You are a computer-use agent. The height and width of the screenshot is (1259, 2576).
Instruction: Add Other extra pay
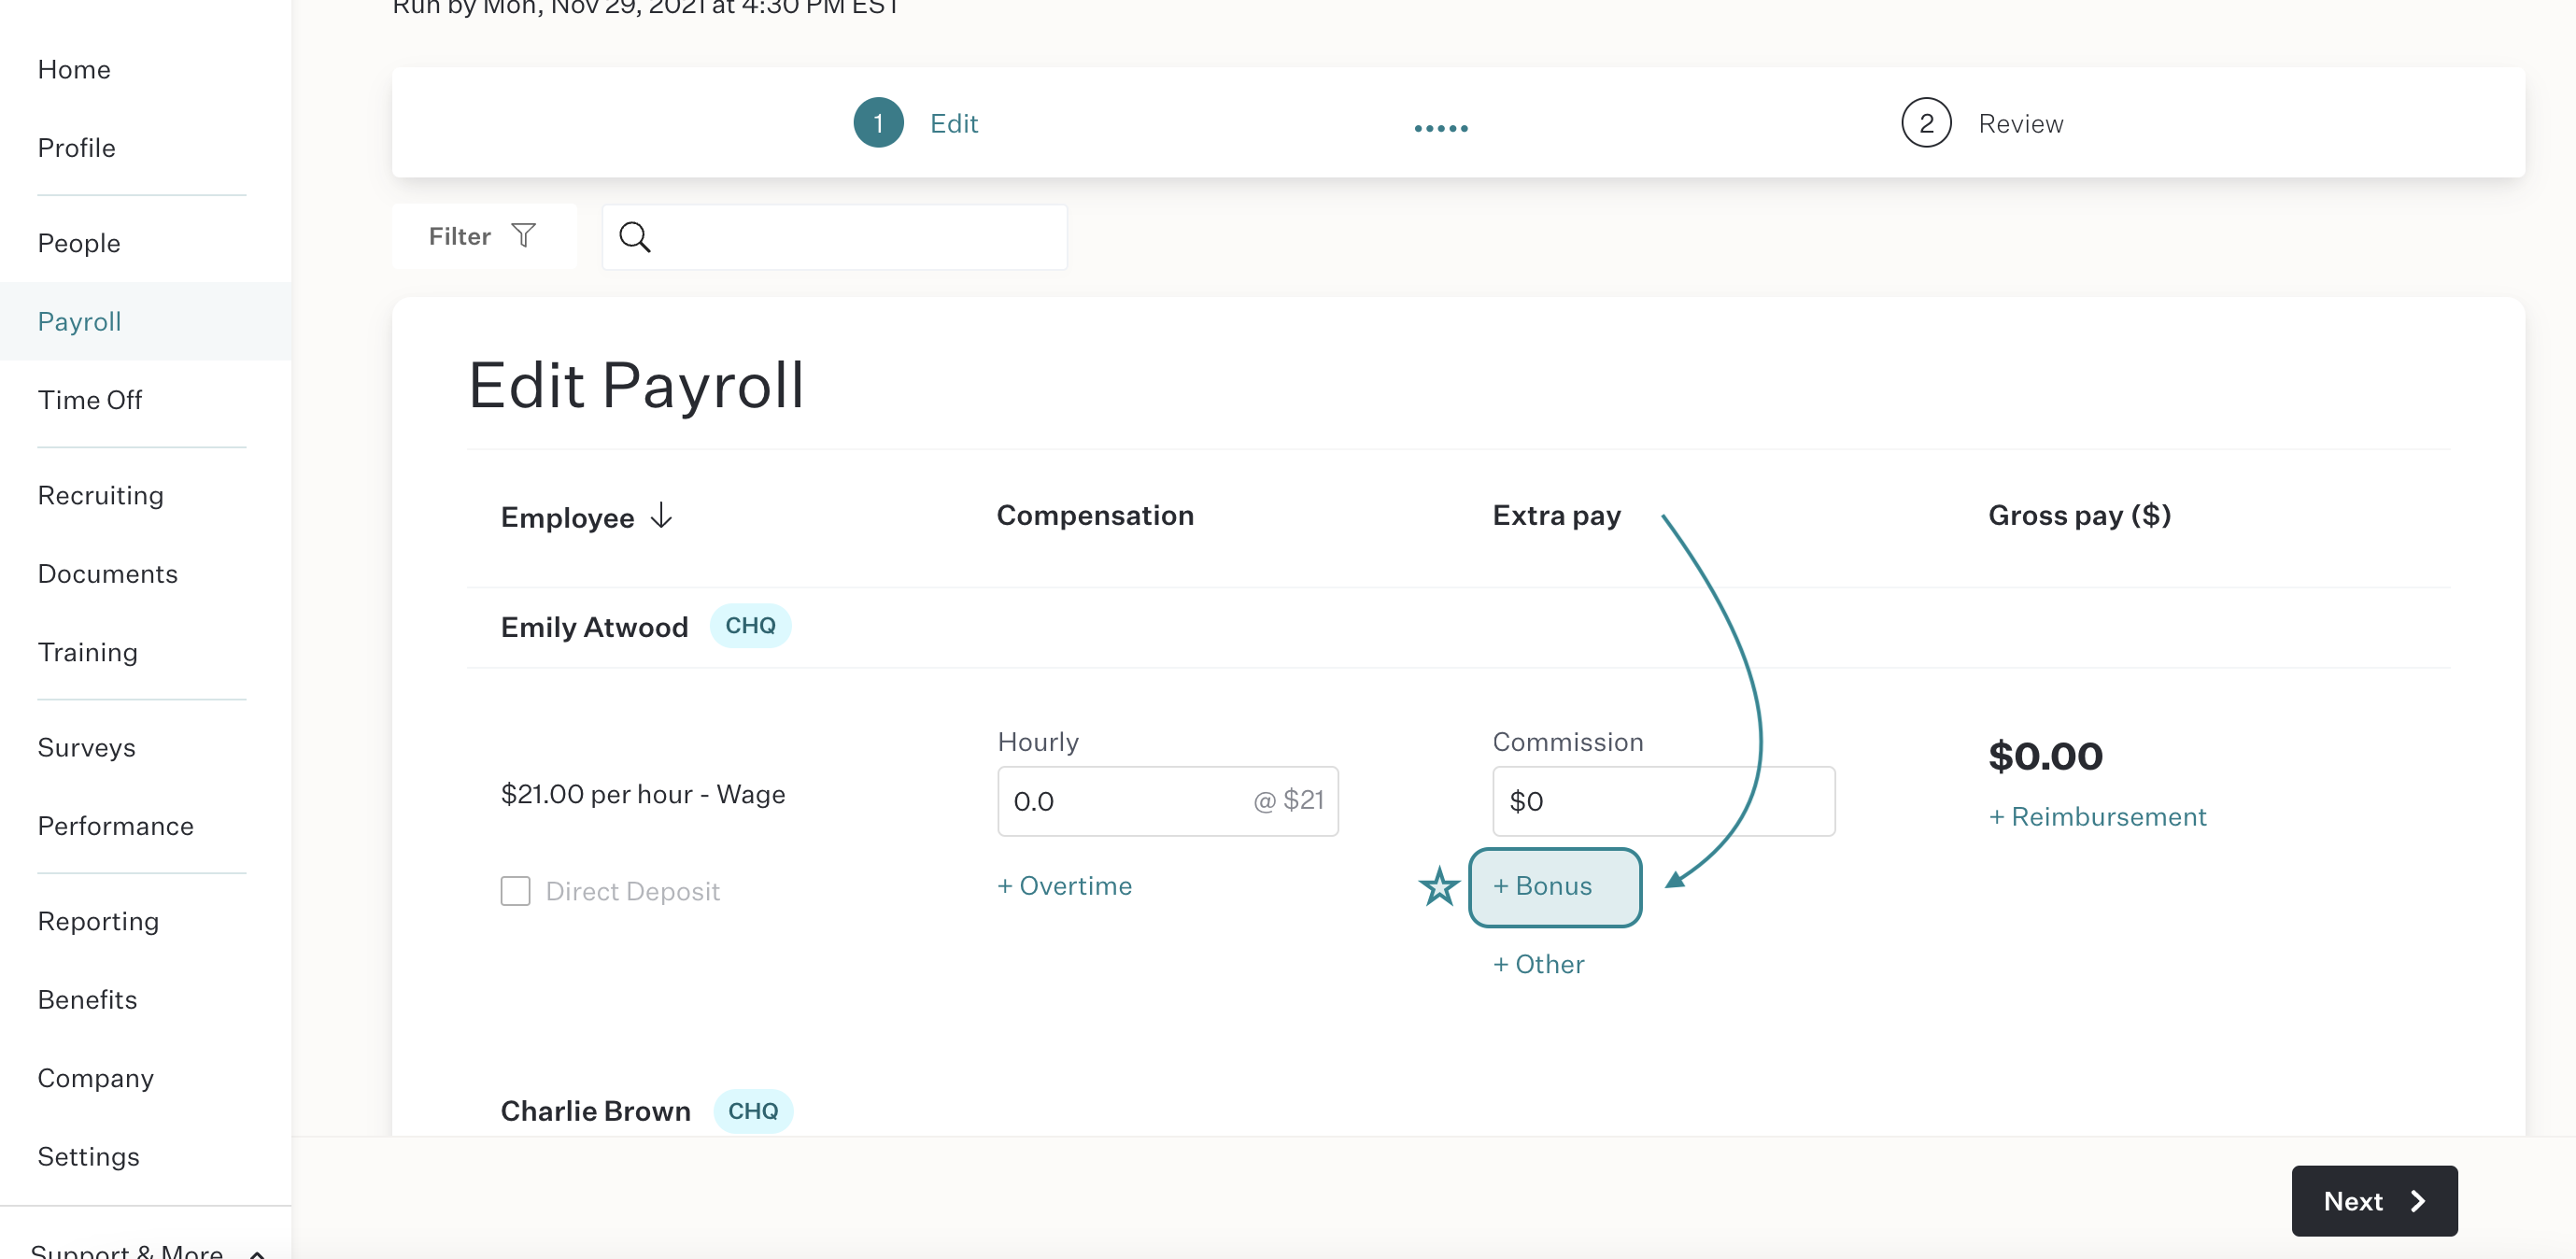(x=1538, y=964)
